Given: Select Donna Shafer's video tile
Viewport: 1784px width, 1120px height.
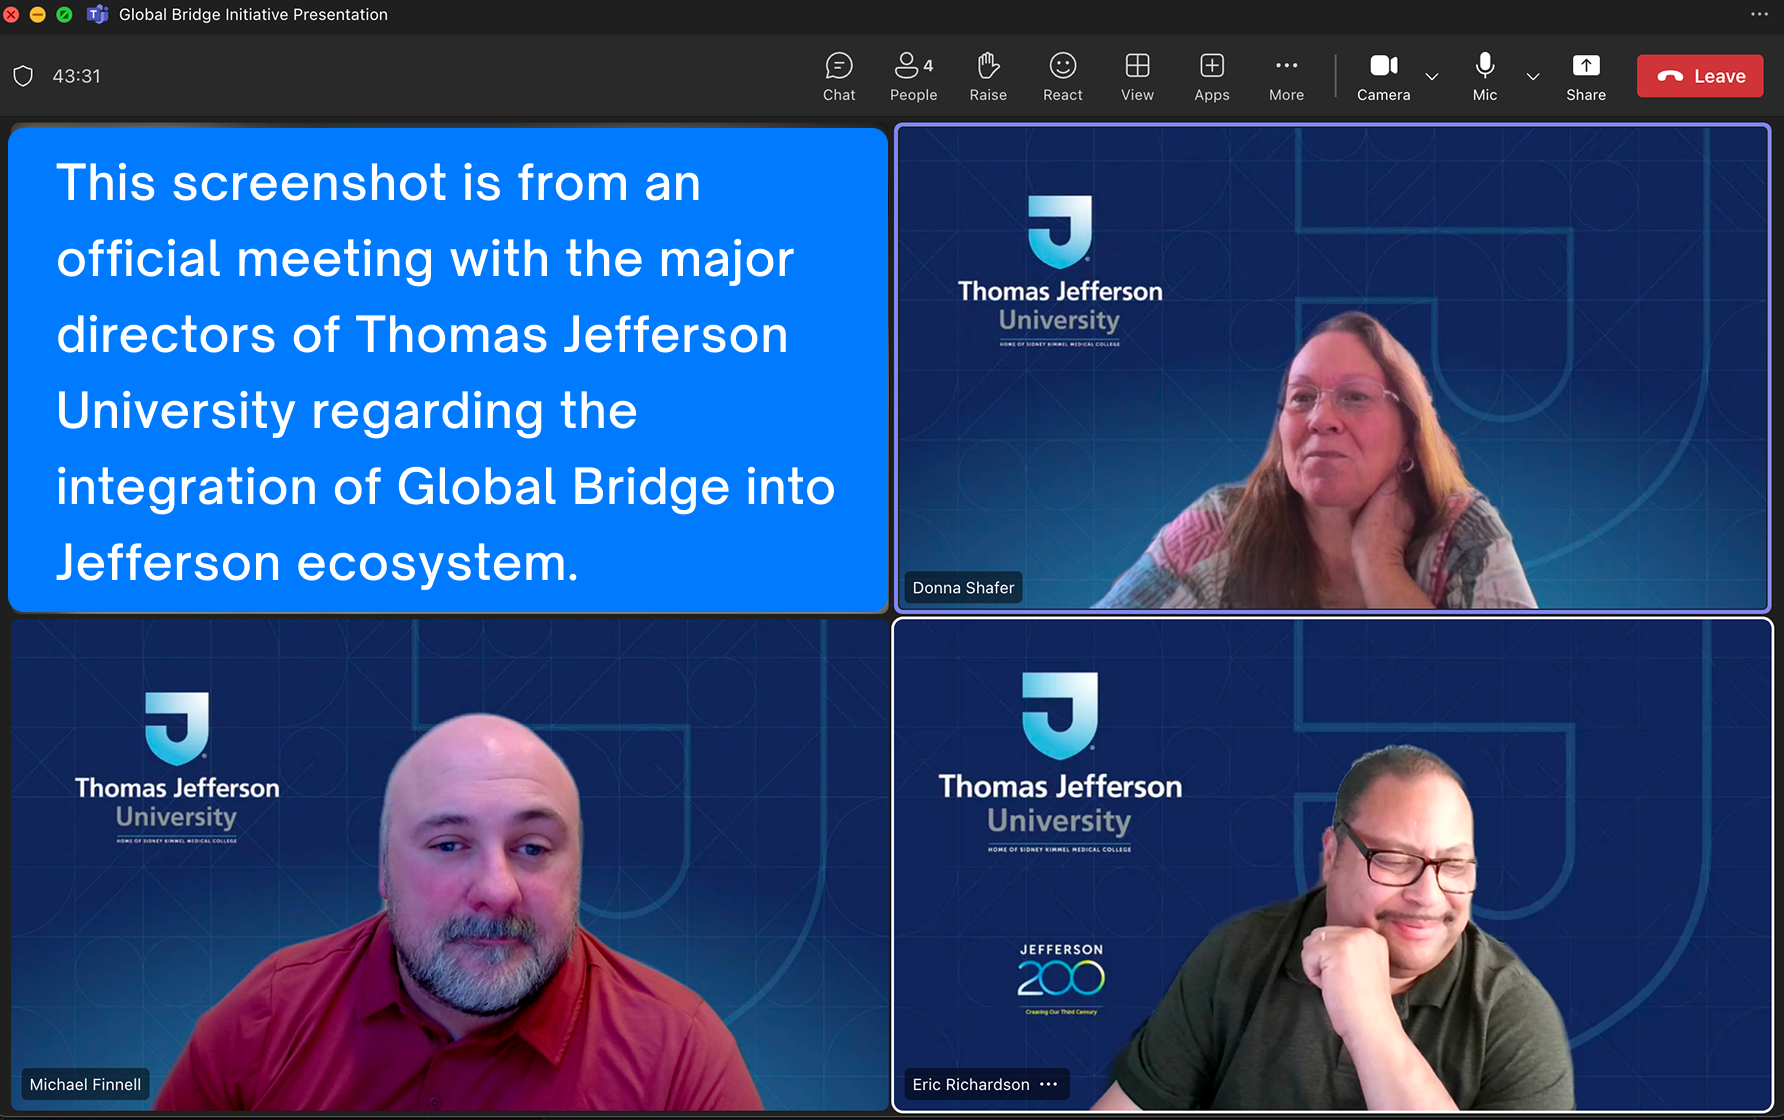Looking at the screenshot, I should 1332,367.
